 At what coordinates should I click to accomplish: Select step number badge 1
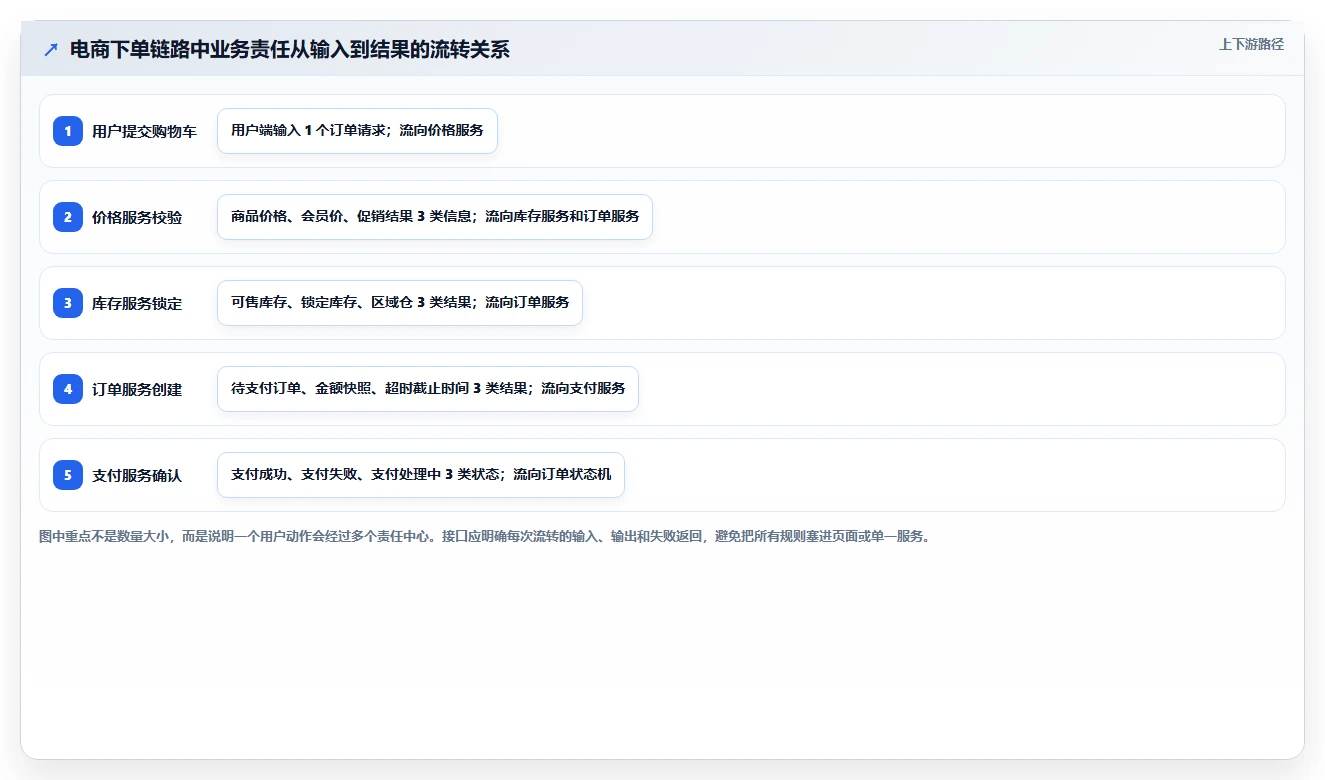pos(68,131)
